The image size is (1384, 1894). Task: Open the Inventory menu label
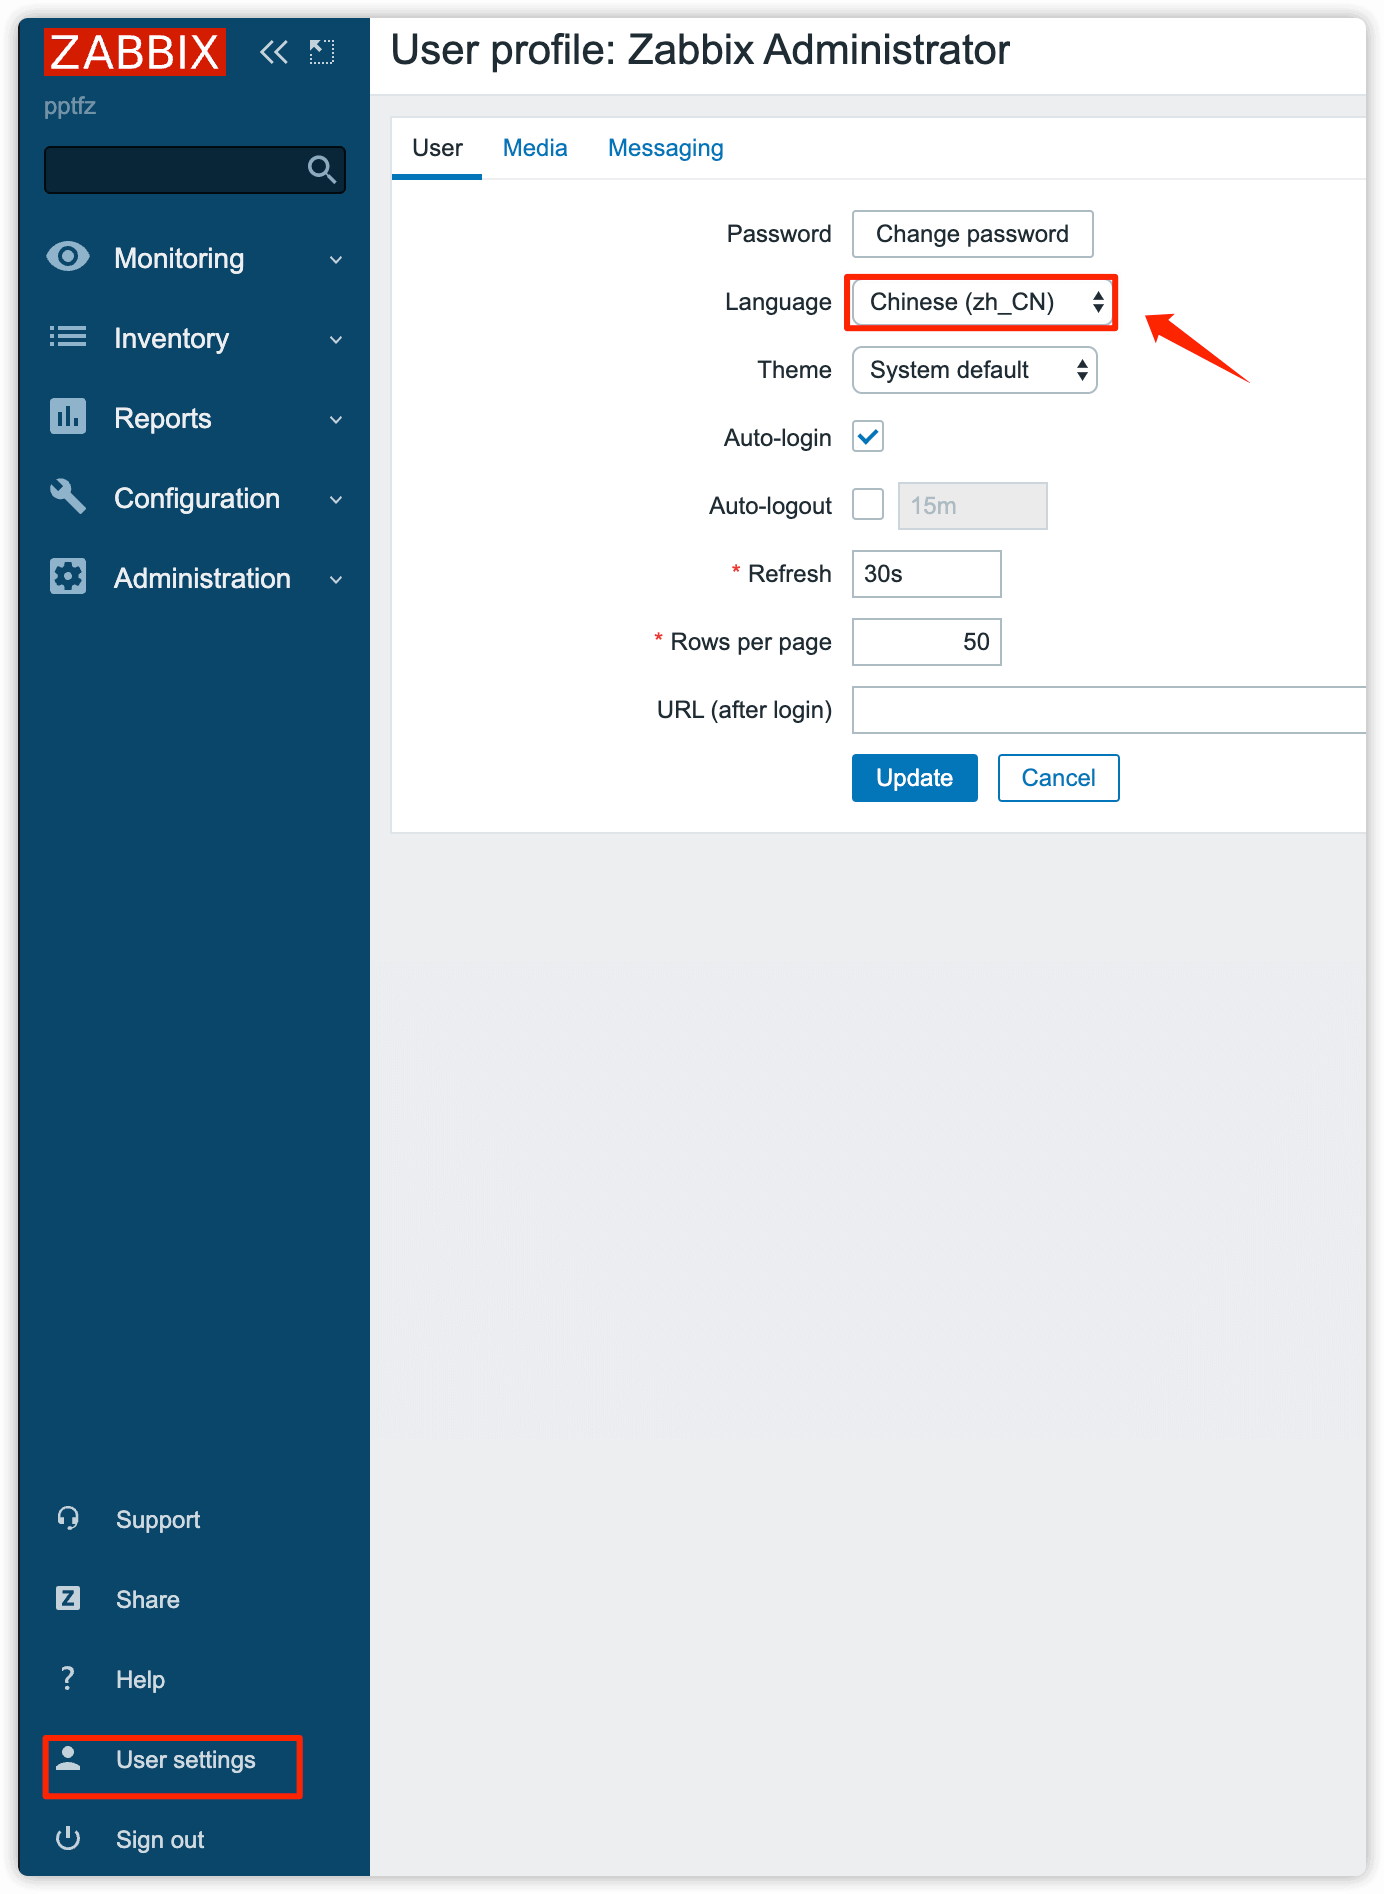coord(172,338)
